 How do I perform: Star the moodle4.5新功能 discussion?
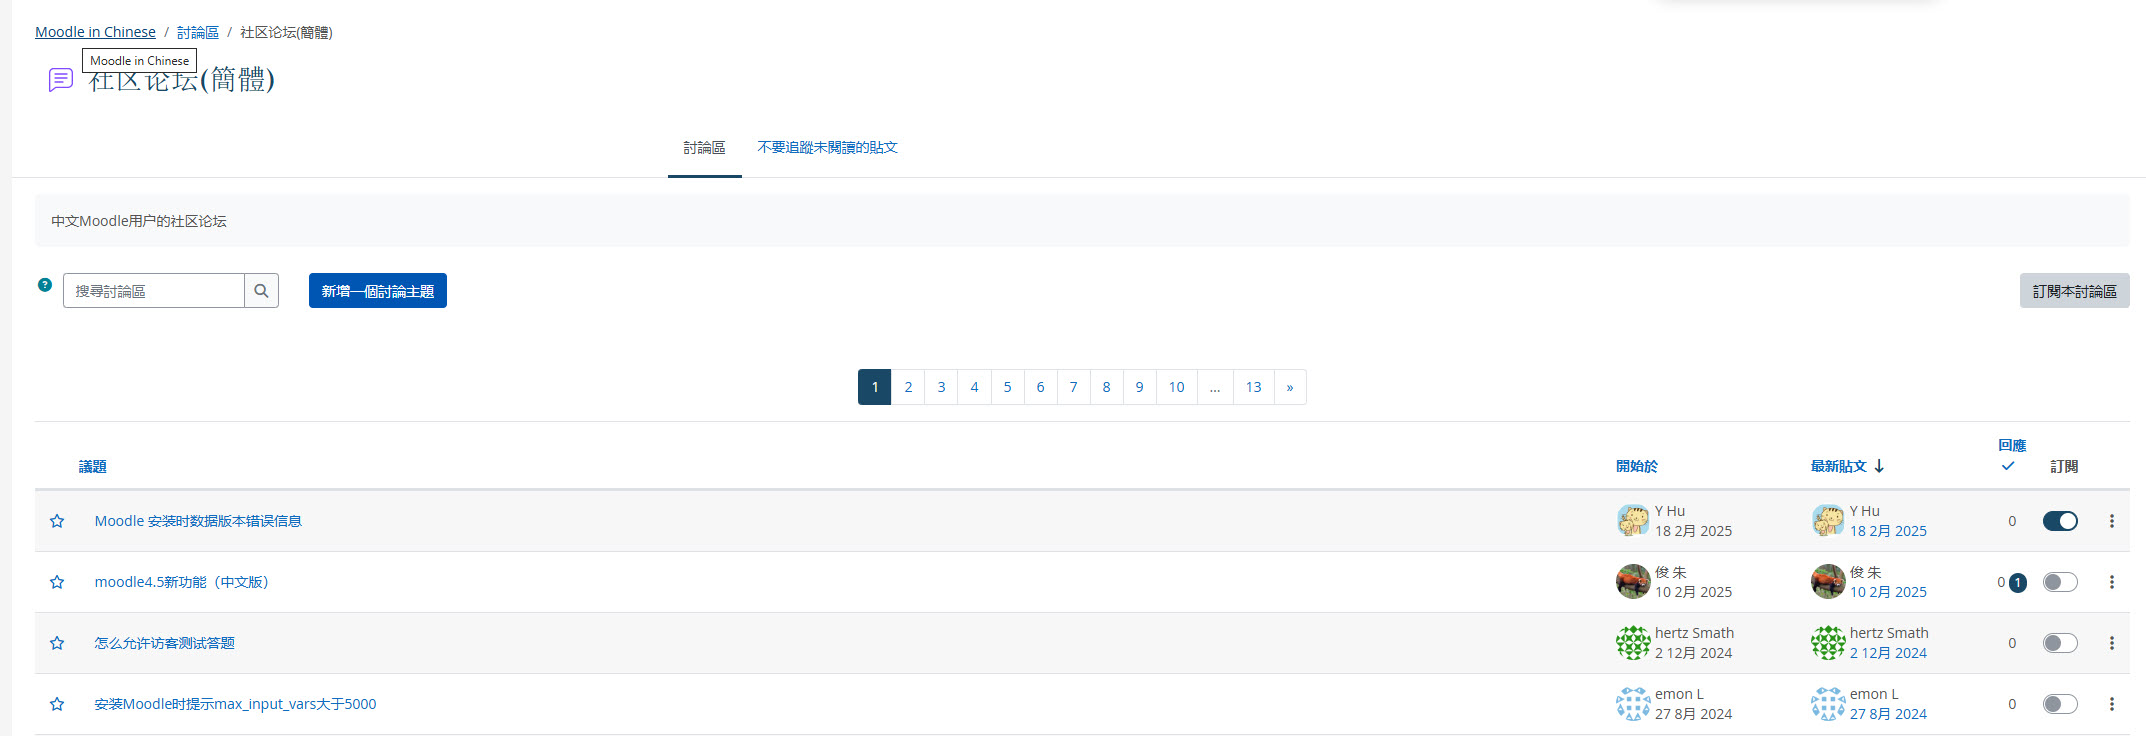pos(57,582)
